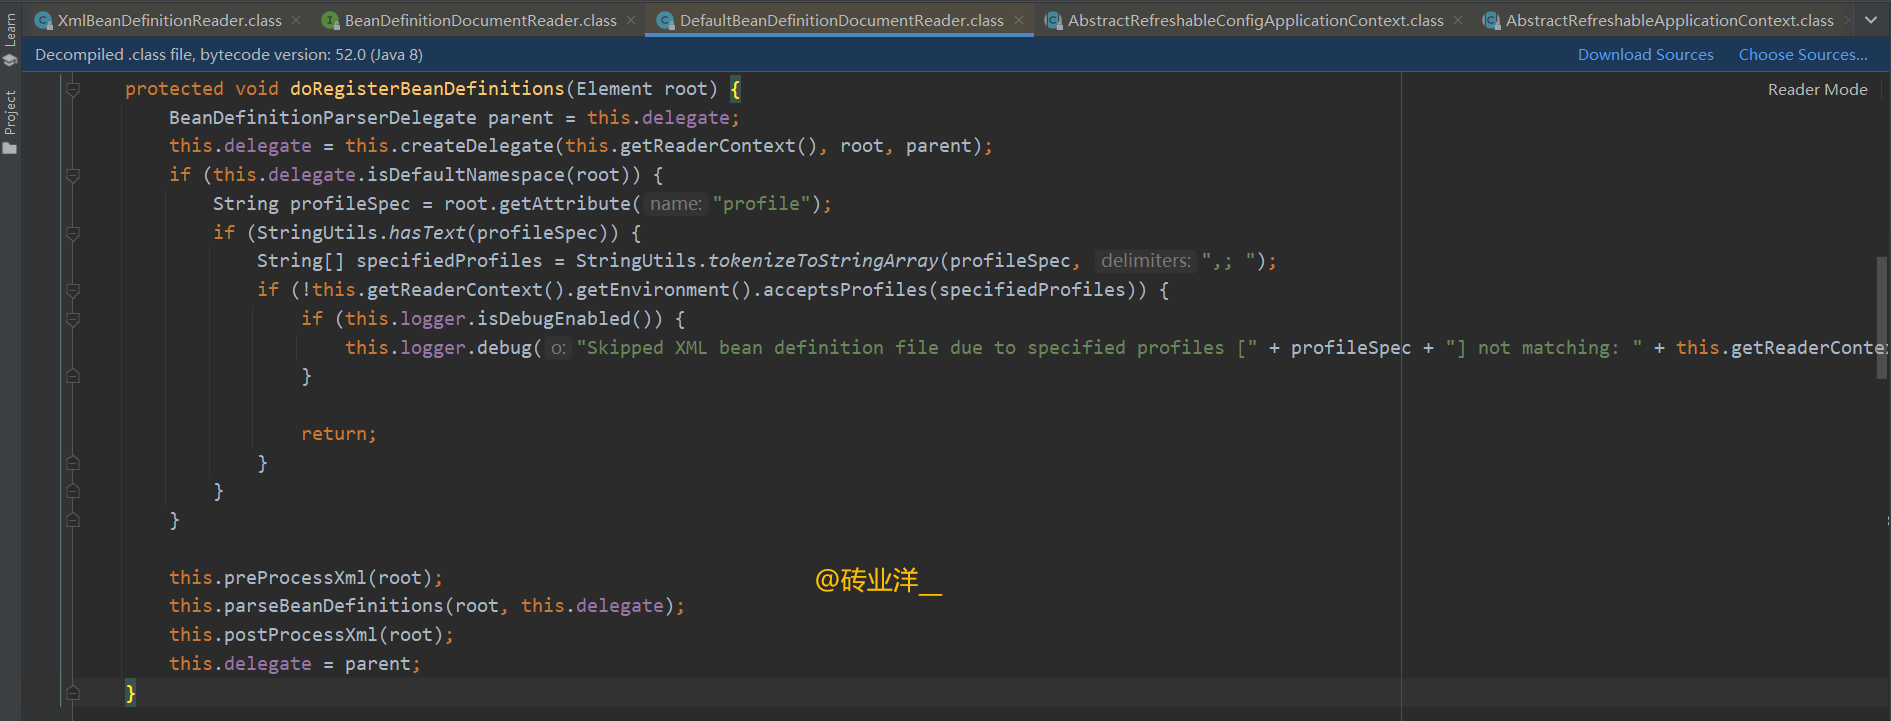The width and height of the screenshot is (1891, 721).
Task: Open BeanDefinitionDocumentReader.class tab
Action: [x=480, y=20]
